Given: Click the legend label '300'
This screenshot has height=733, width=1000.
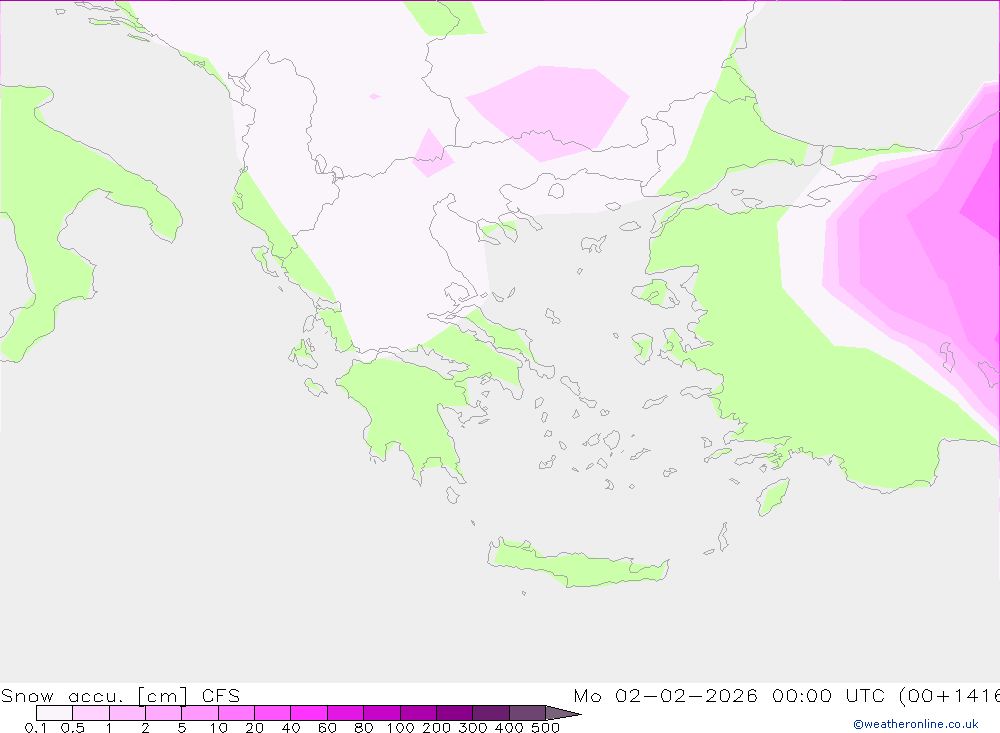Looking at the screenshot, I should point(473,727).
